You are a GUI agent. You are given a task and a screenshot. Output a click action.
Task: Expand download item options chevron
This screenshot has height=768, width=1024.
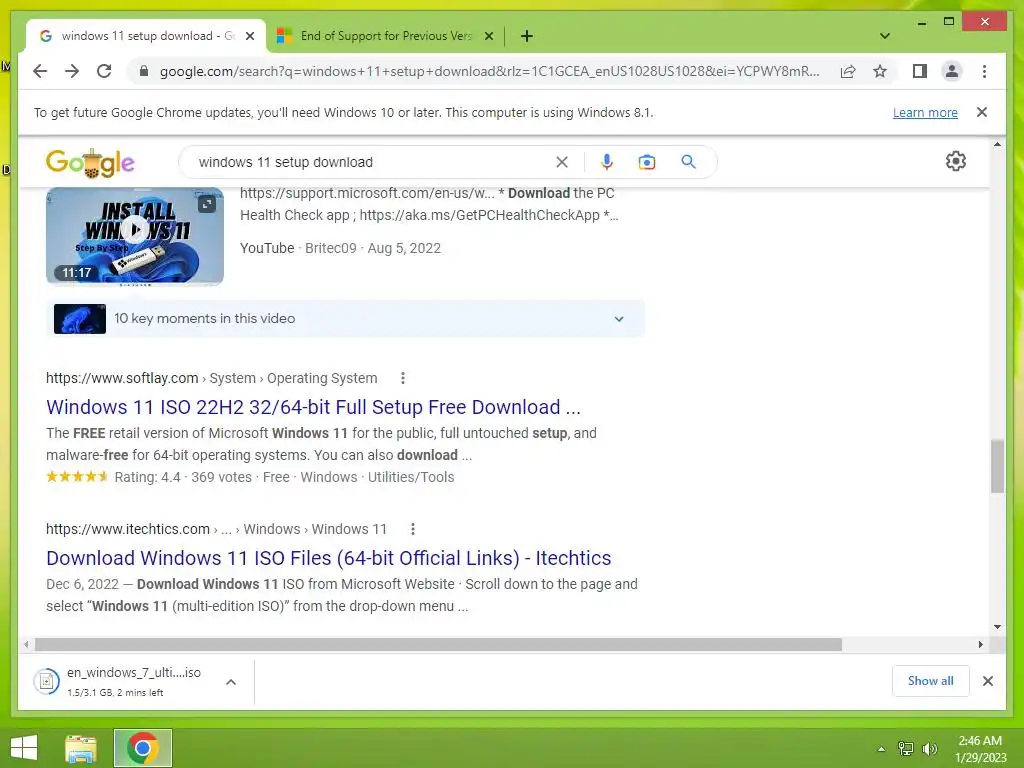[x=231, y=682]
